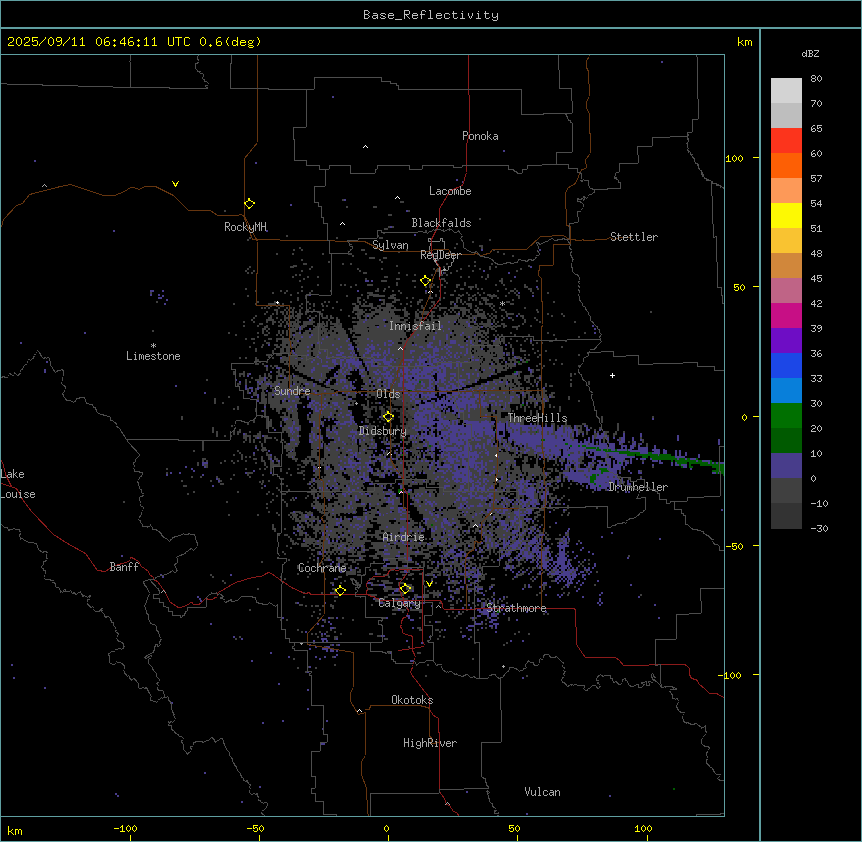Click the Innisfail city label

[415, 326]
